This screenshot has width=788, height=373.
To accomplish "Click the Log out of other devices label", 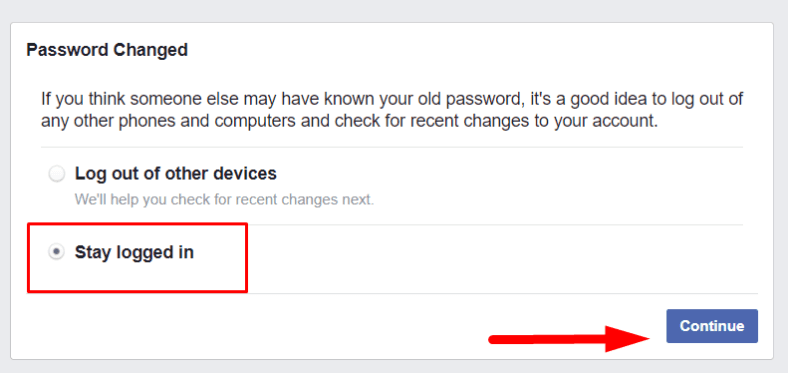I will point(175,174).
